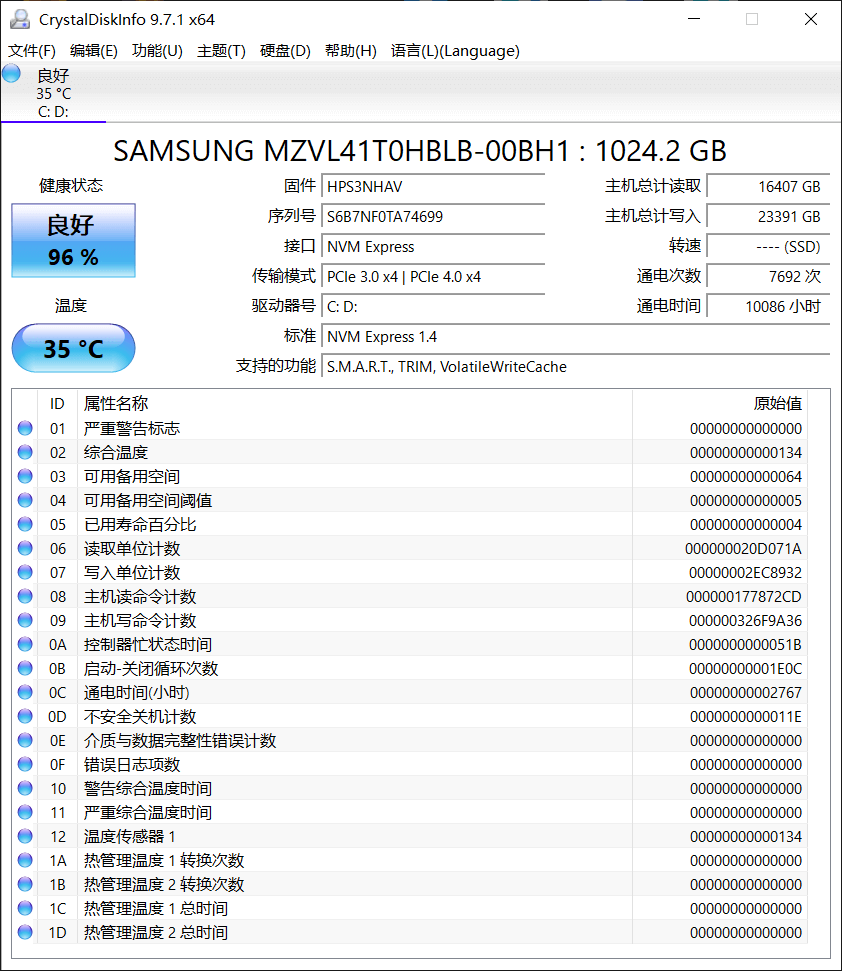Click raw value 00000002EC8932 of 写入单位计数
The width and height of the screenshot is (842, 971).
click(745, 573)
